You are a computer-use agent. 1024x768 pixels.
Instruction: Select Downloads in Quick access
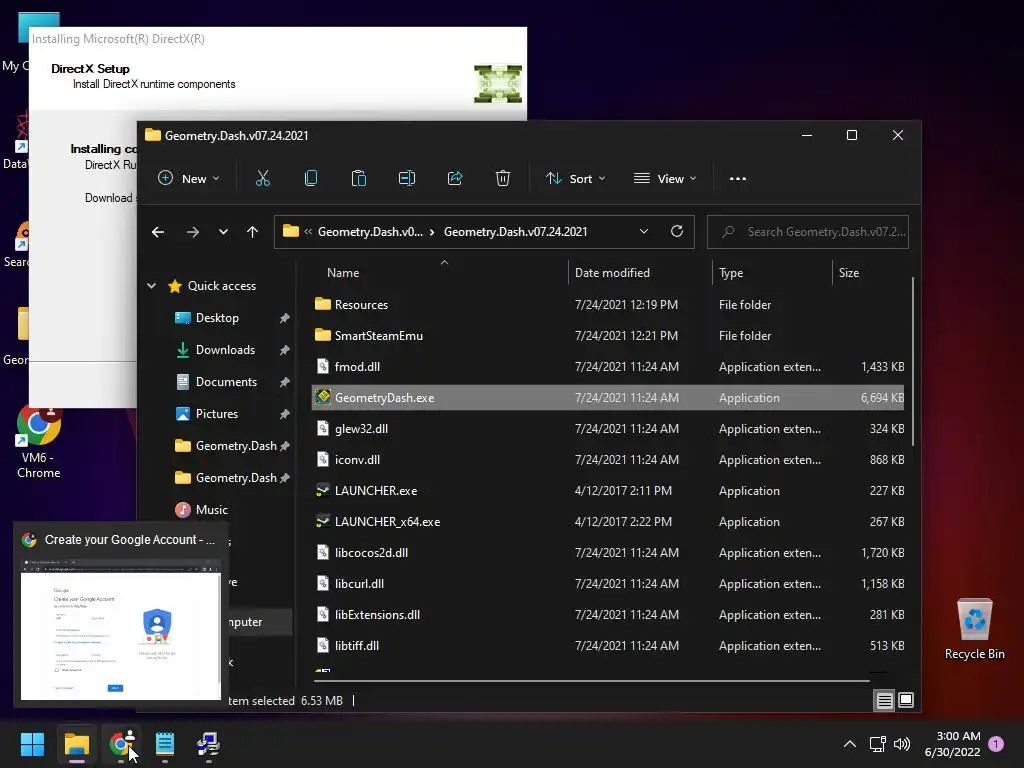(225, 349)
